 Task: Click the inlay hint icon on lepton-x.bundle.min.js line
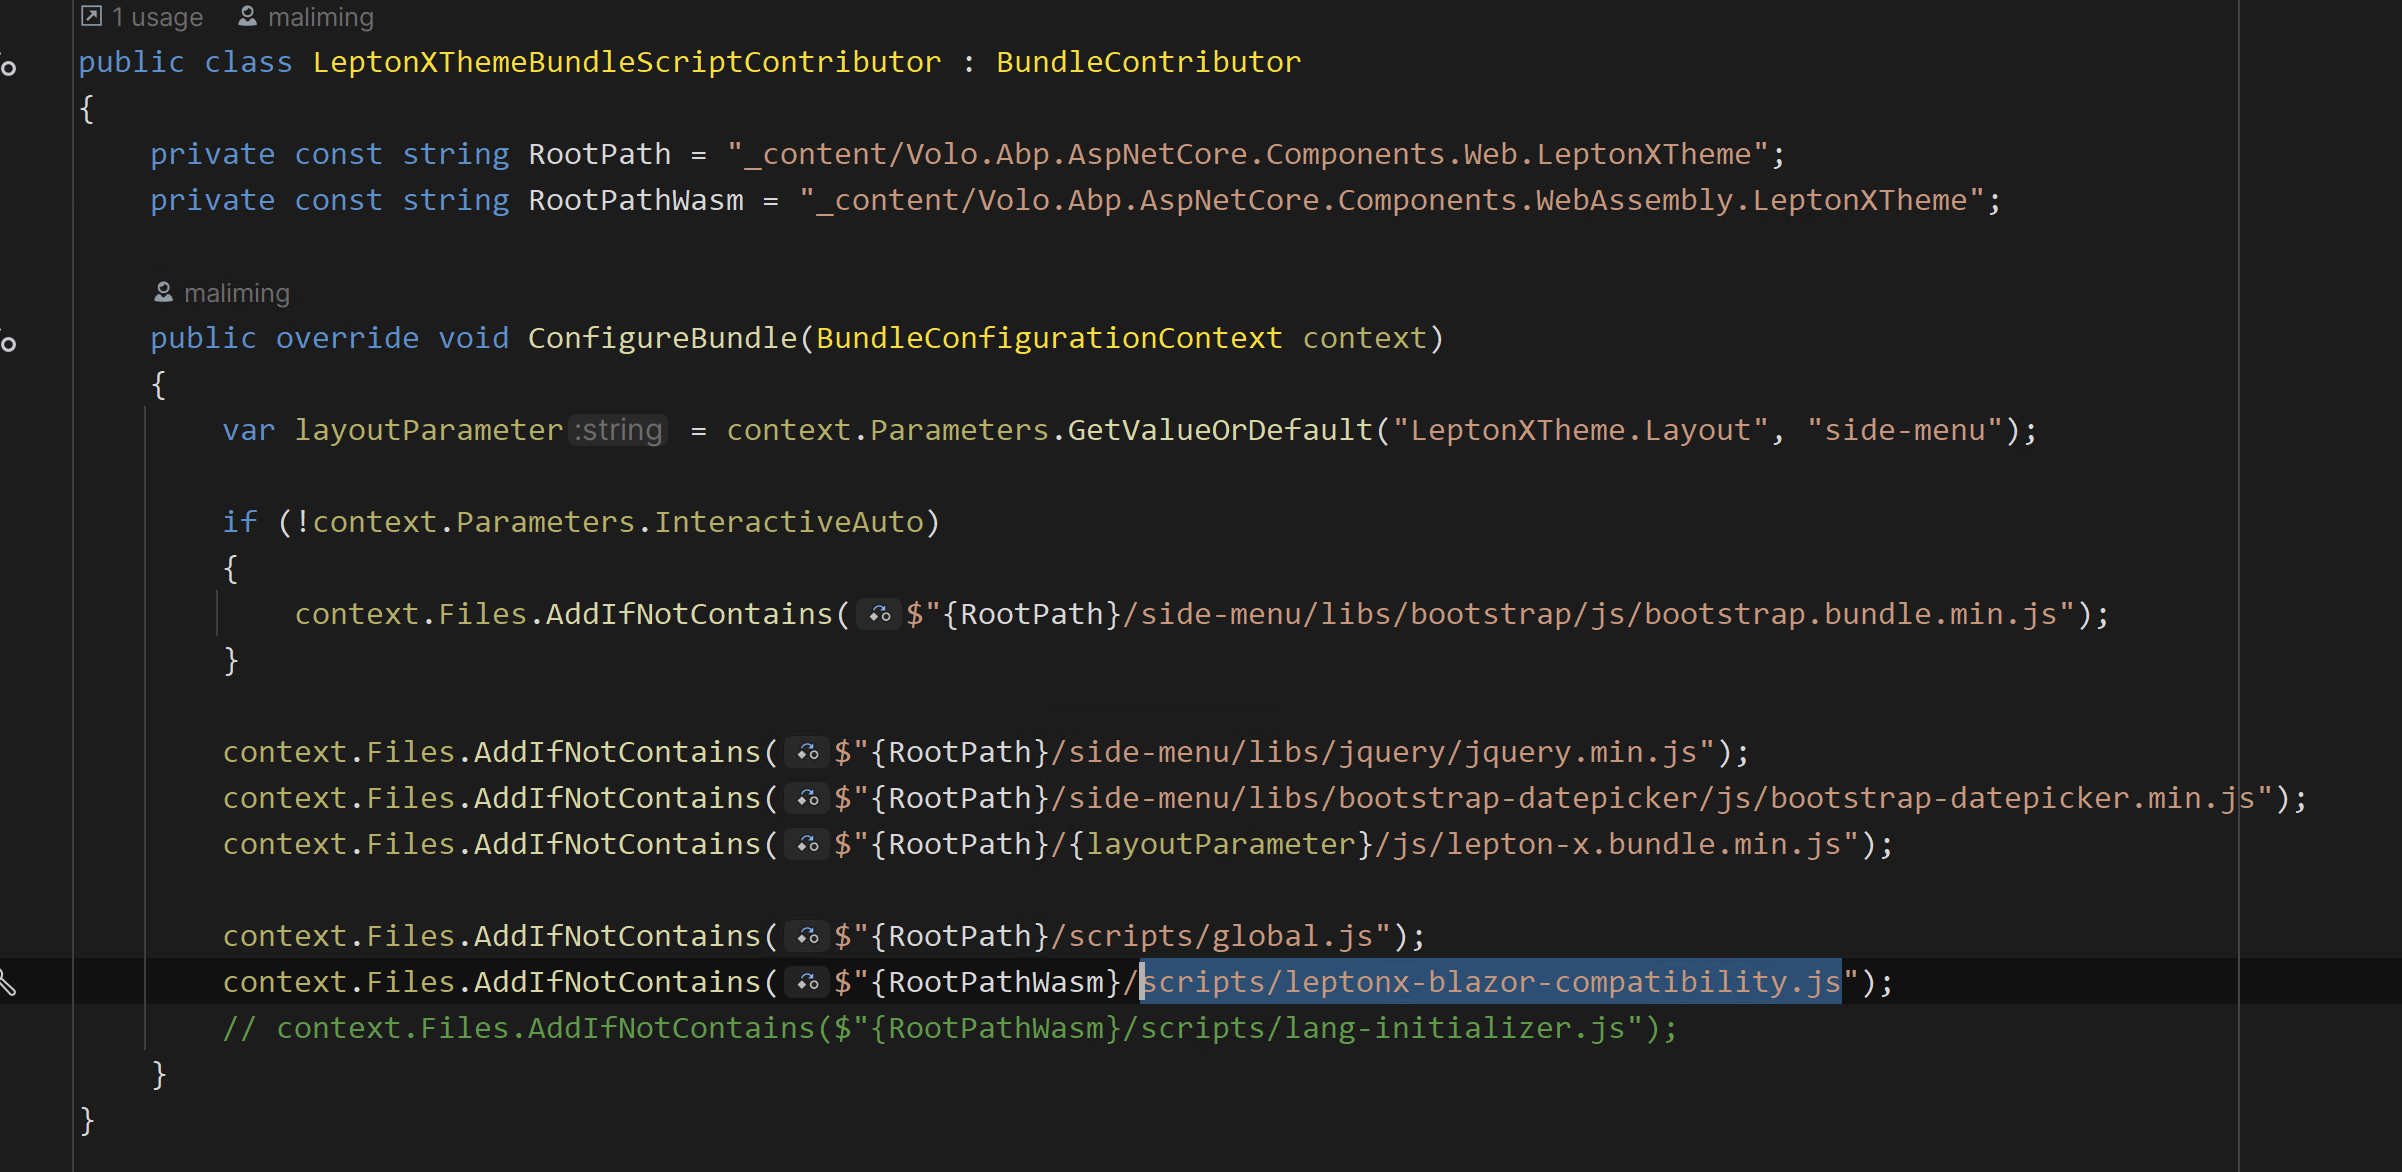807,845
